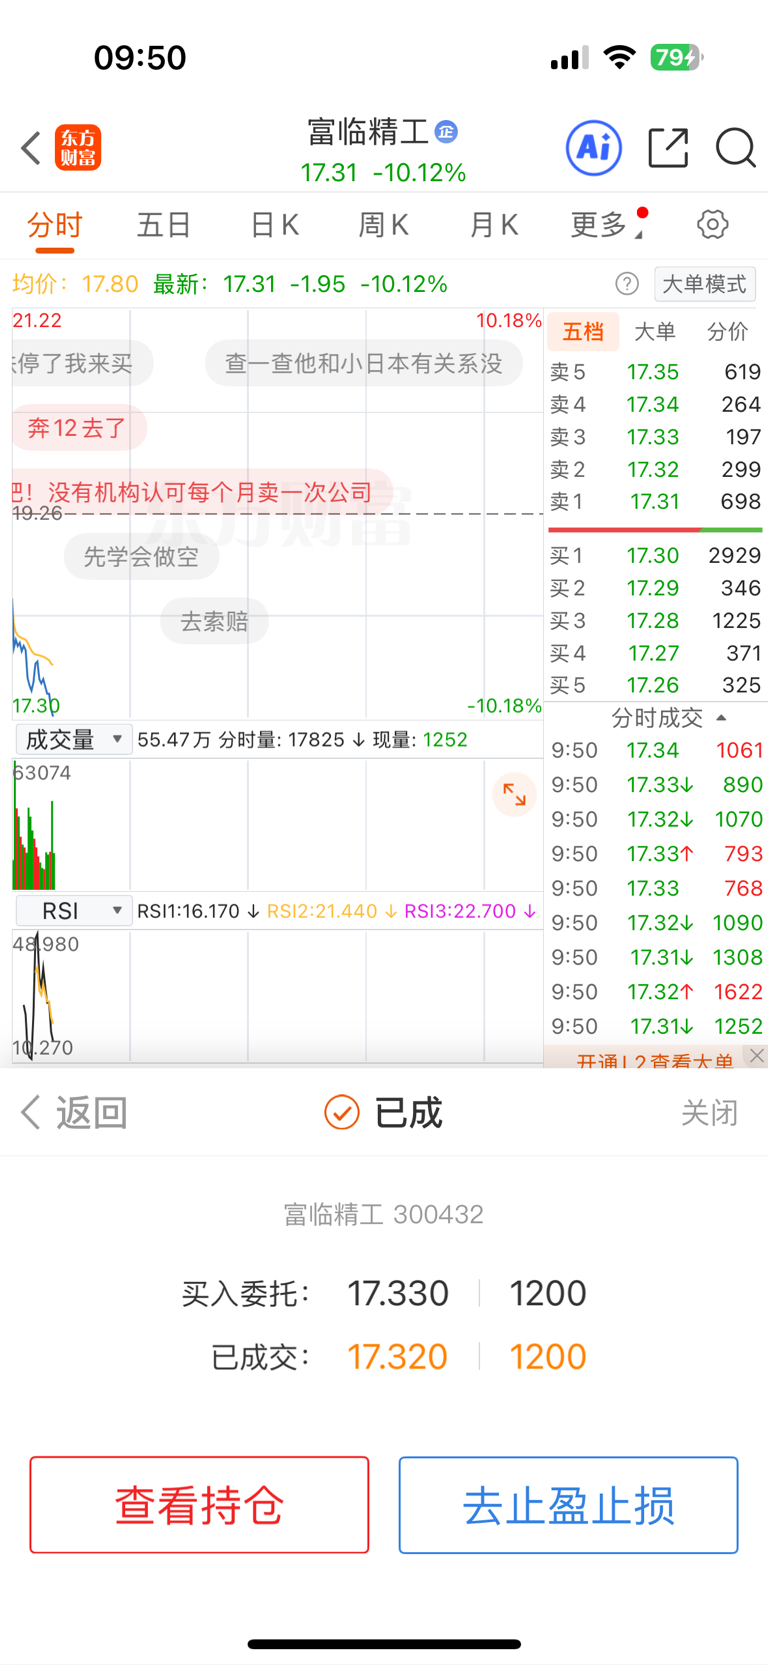The height and width of the screenshot is (1665, 769).
Task: Tap the 卖4 row at 17.34
Action: (x=655, y=404)
